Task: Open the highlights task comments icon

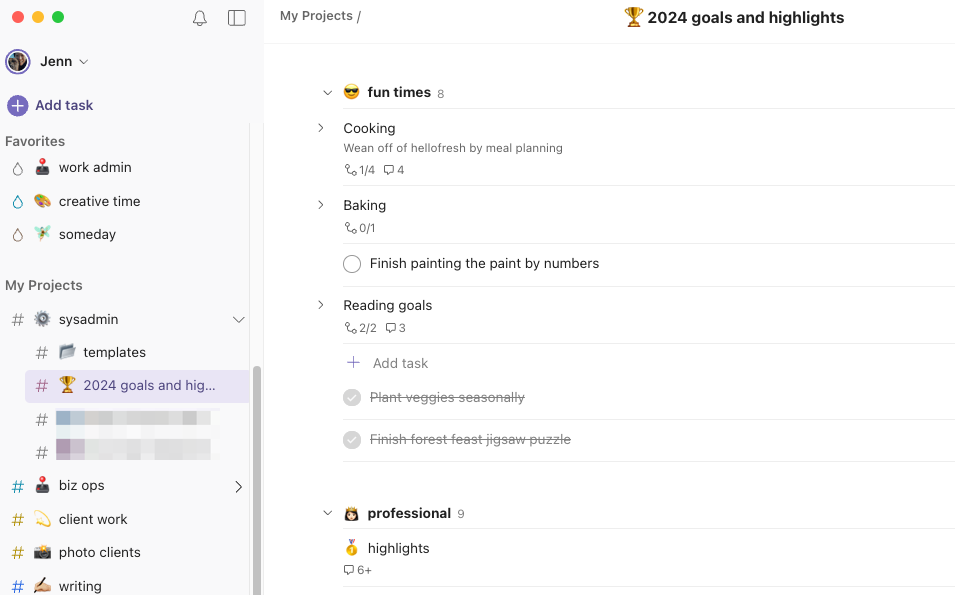Action: 349,570
